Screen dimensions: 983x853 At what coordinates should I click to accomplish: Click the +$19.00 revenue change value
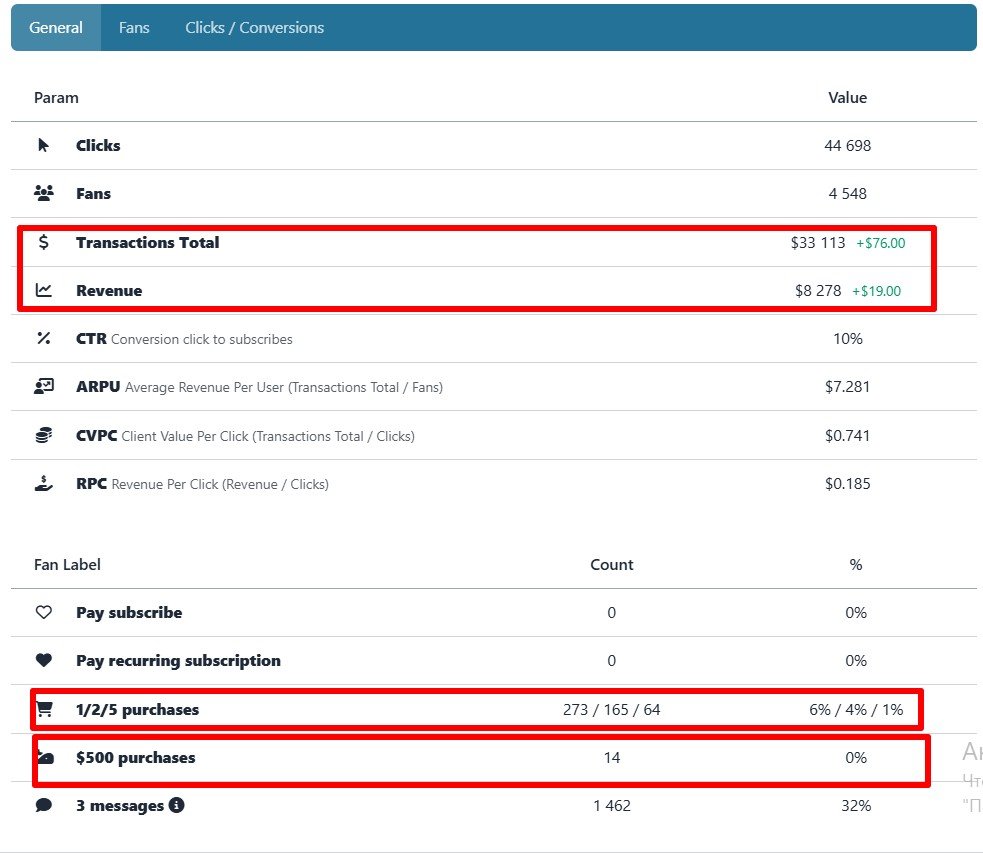tap(876, 291)
